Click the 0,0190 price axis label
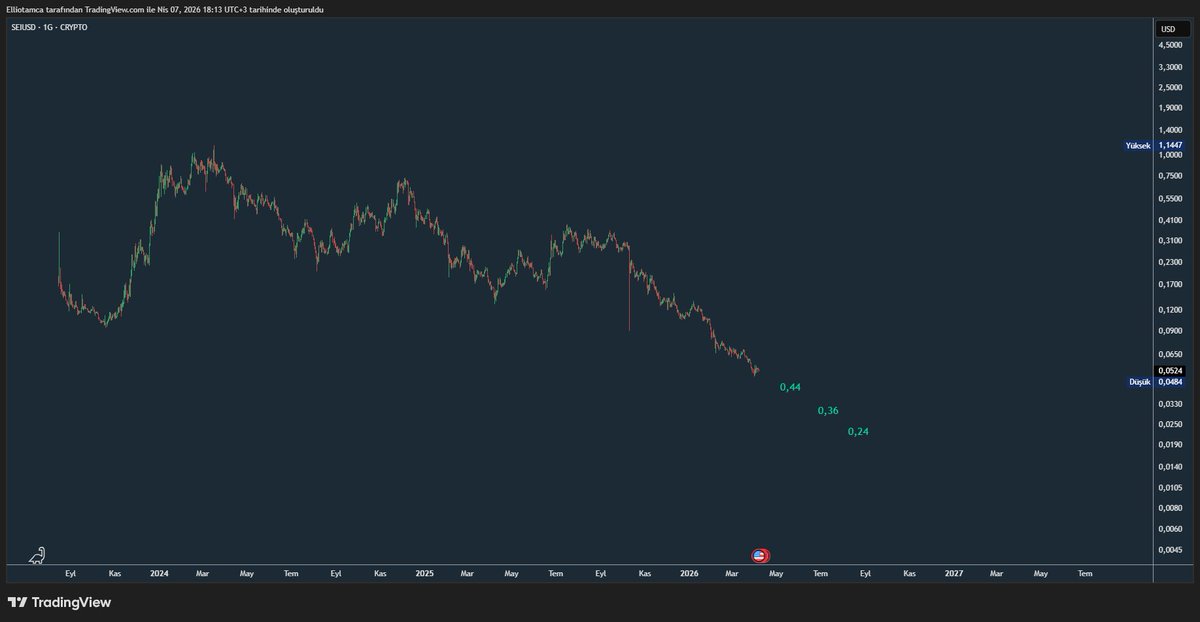This screenshot has height=622, width=1200. tap(1172, 444)
